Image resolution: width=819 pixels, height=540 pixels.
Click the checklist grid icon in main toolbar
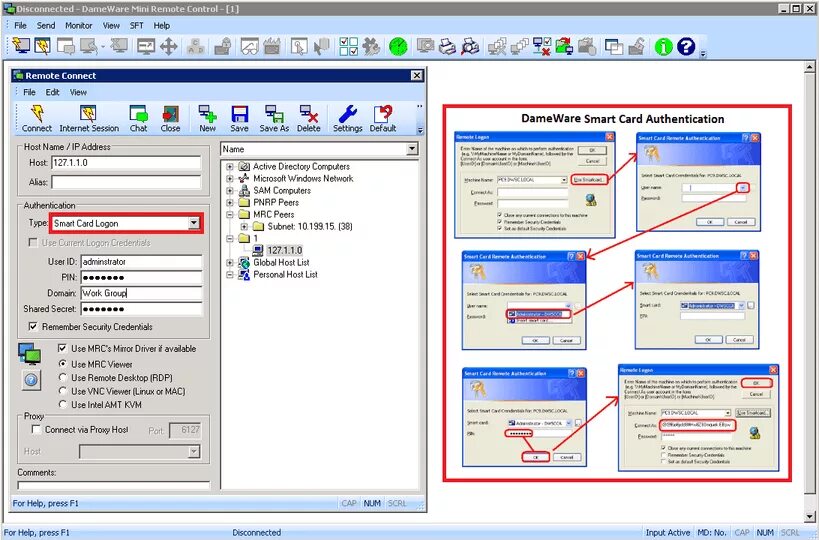(348, 46)
